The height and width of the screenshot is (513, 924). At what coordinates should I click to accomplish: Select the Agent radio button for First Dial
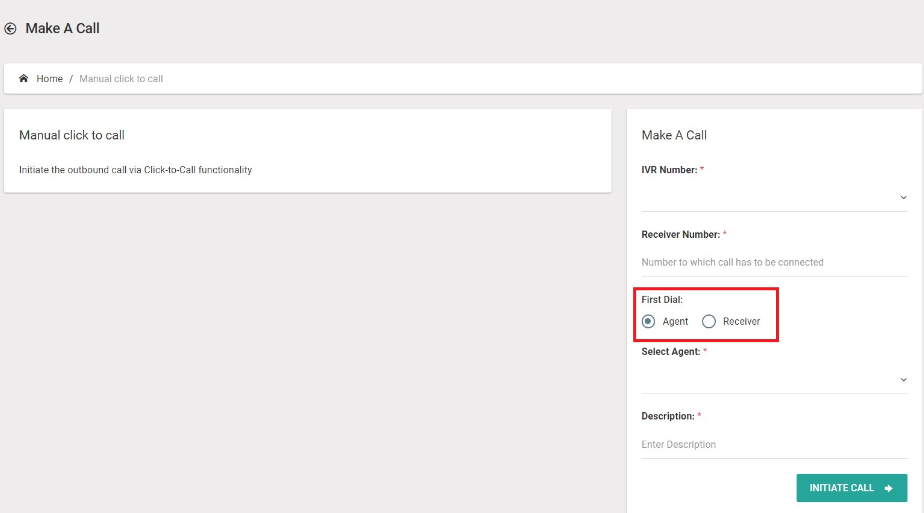[648, 322]
